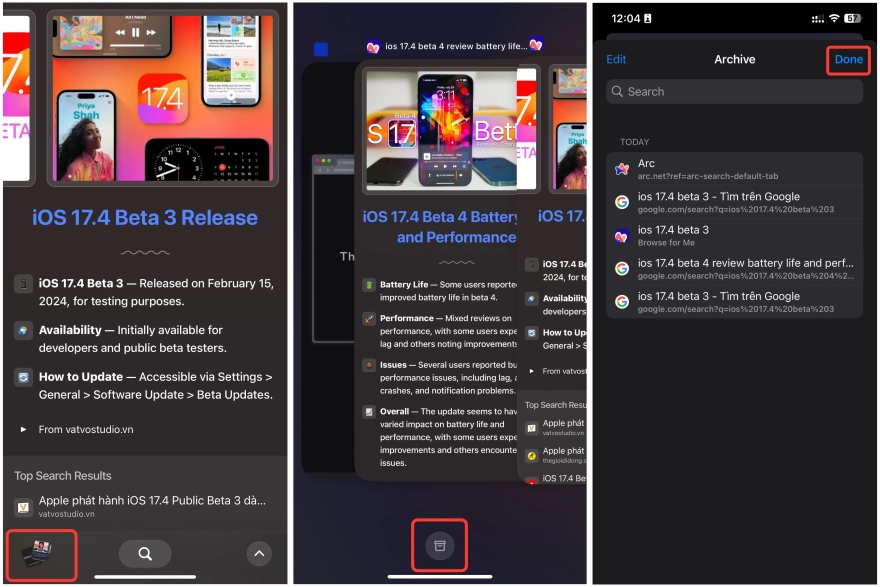
Task: Click the Arc logo icon in archive list
Action: (622, 169)
